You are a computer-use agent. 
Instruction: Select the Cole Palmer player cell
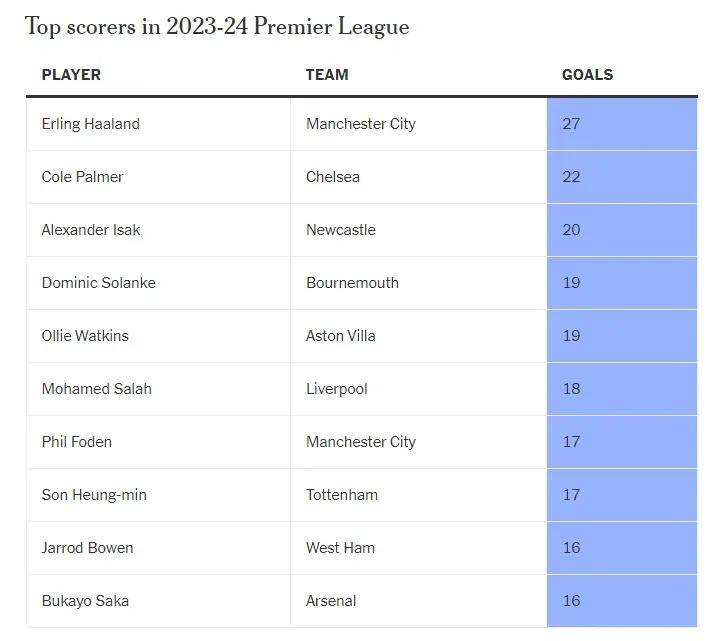tap(158, 177)
